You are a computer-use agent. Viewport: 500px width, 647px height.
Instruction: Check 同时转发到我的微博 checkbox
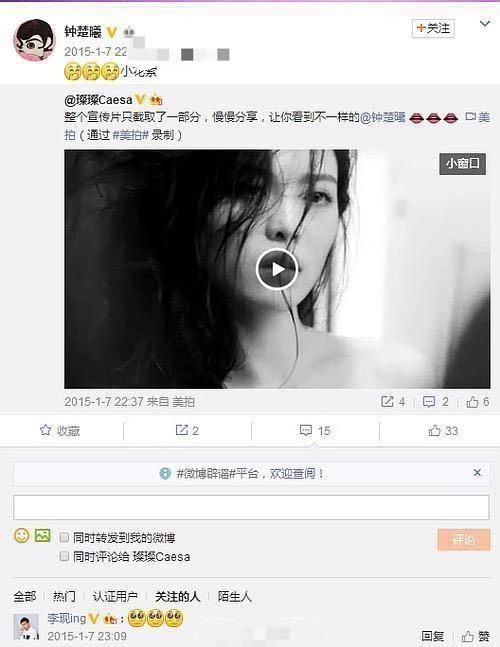pos(64,537)
